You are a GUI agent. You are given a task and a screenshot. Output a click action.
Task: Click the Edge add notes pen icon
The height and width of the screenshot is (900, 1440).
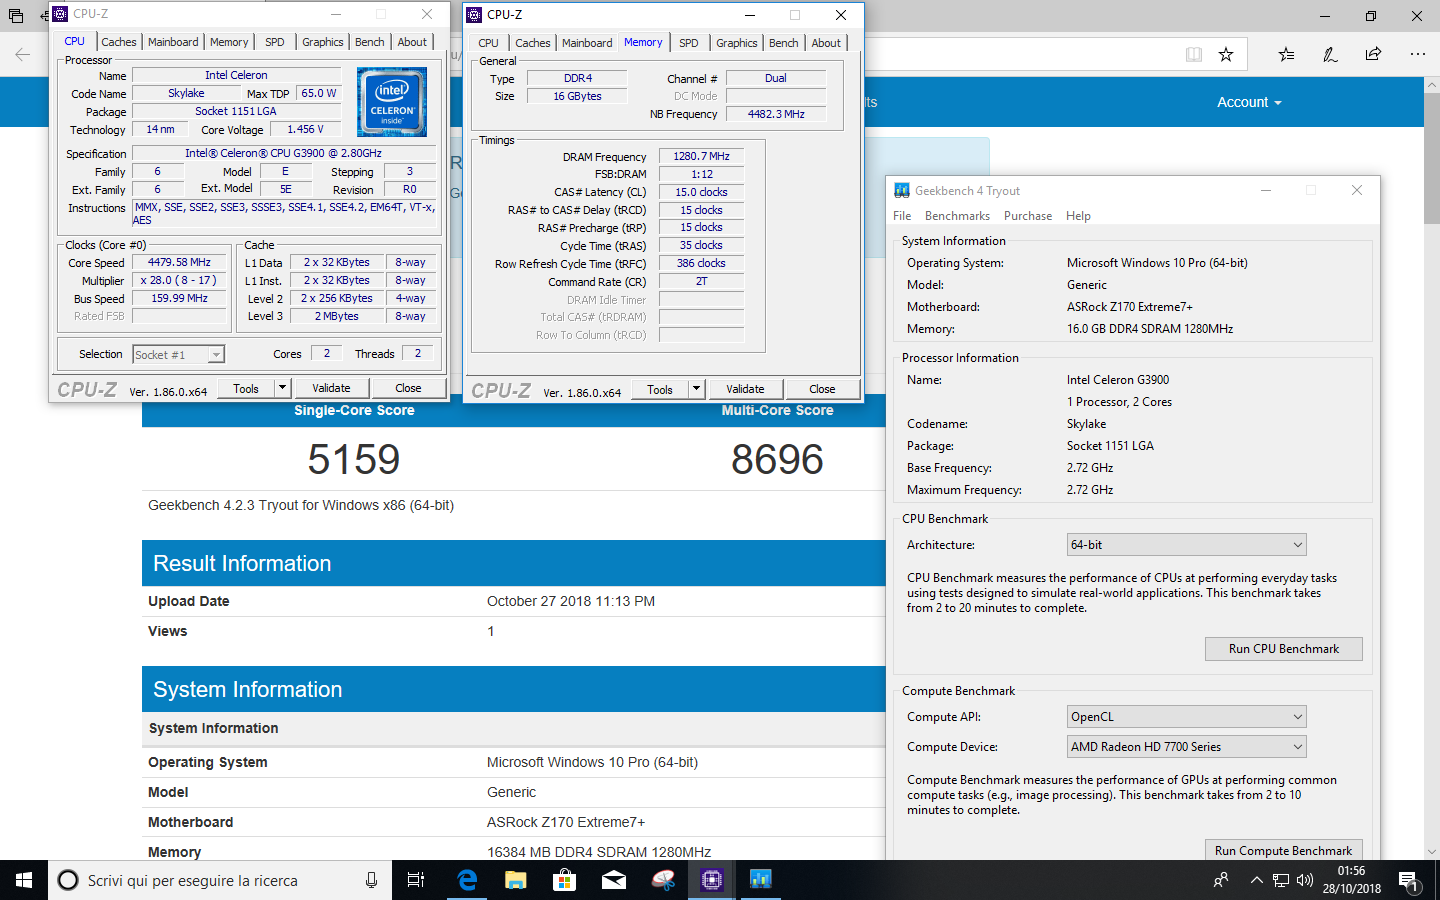coord(1330,55)
